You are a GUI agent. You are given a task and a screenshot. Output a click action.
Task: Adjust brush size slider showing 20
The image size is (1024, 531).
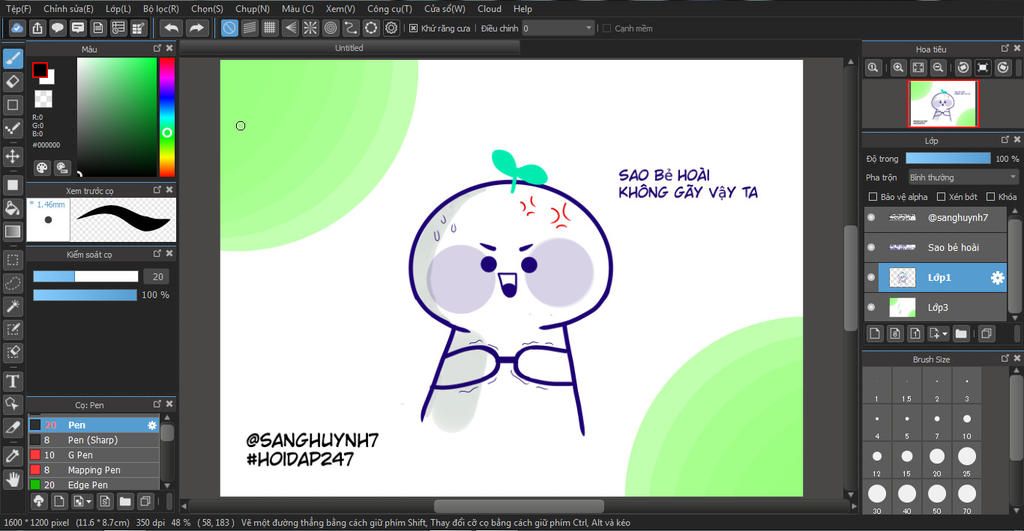tap(86, 277)
